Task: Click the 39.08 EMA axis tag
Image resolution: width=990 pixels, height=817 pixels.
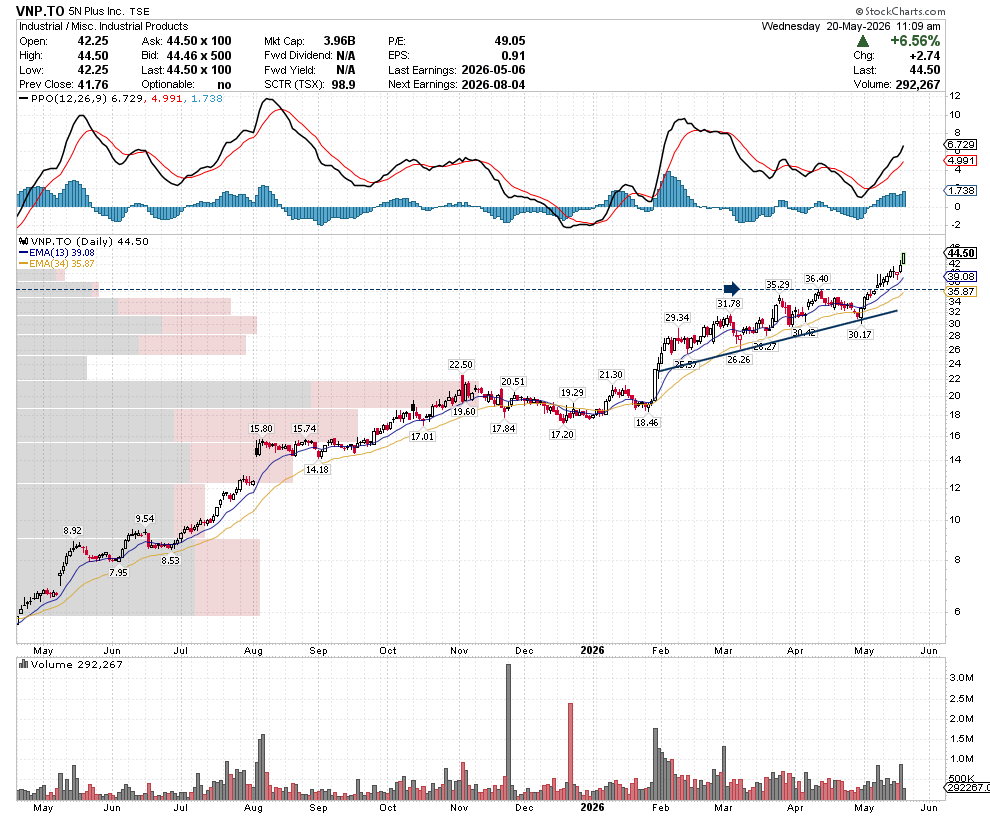Action: click(x=960, y=277)
